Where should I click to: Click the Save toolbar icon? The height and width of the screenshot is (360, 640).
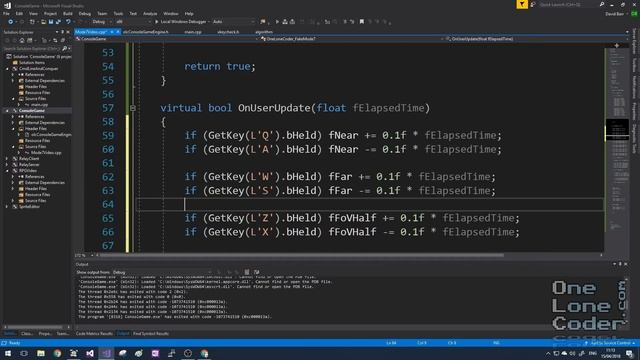[x=51, y=22]
